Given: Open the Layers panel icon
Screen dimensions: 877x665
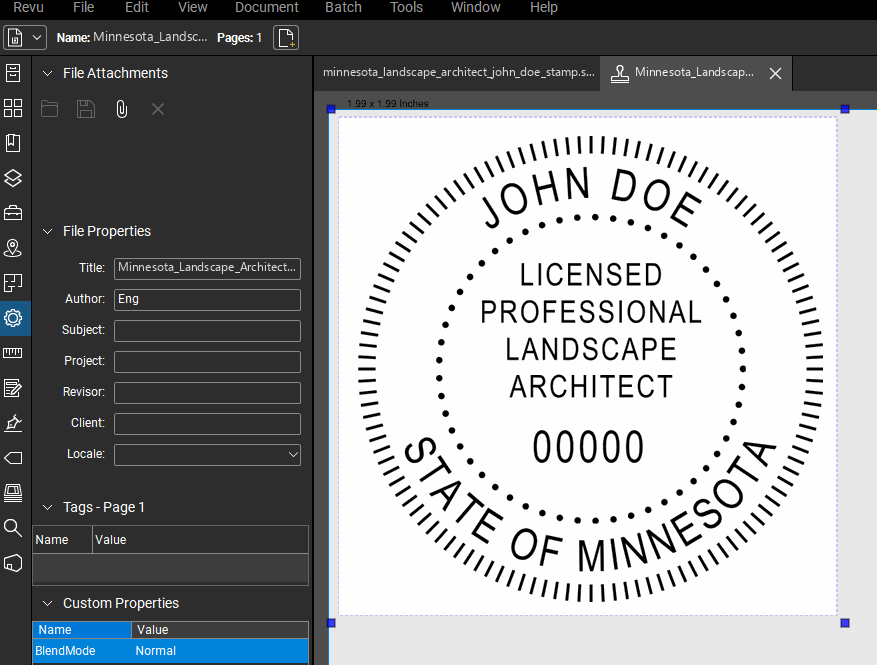Looking at the screenshot, I should (13, 178).
